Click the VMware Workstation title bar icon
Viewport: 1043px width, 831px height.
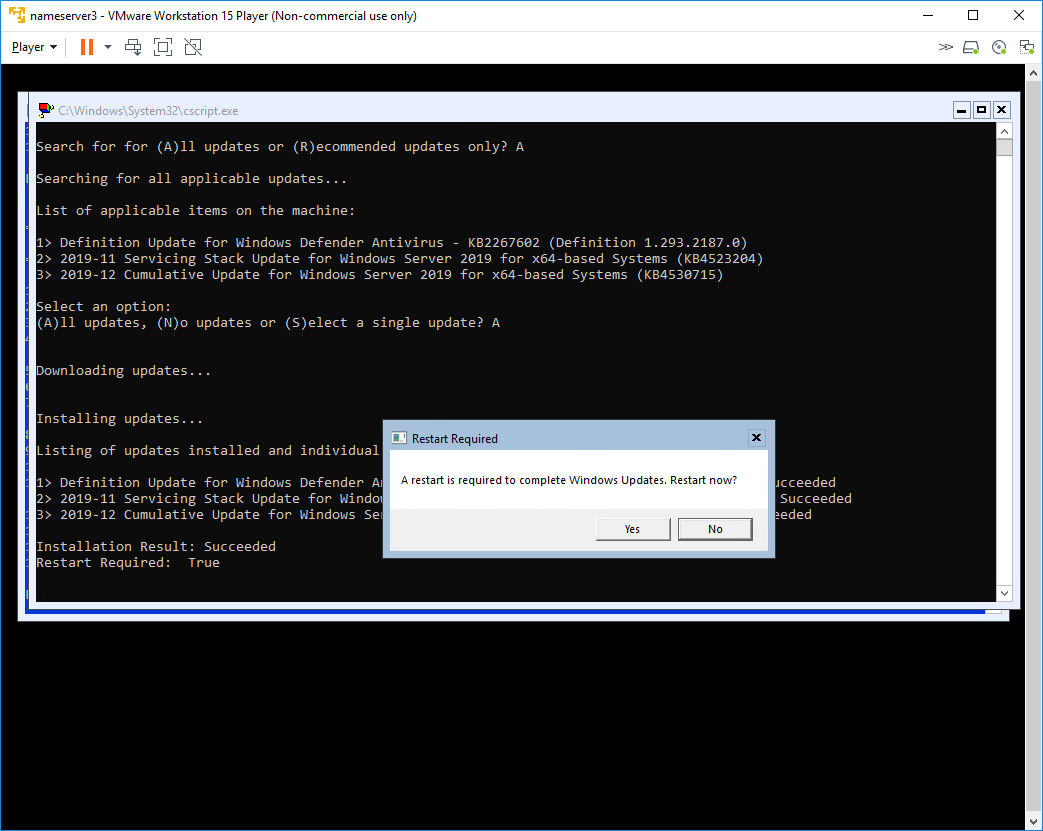click(x=17, y=15)
